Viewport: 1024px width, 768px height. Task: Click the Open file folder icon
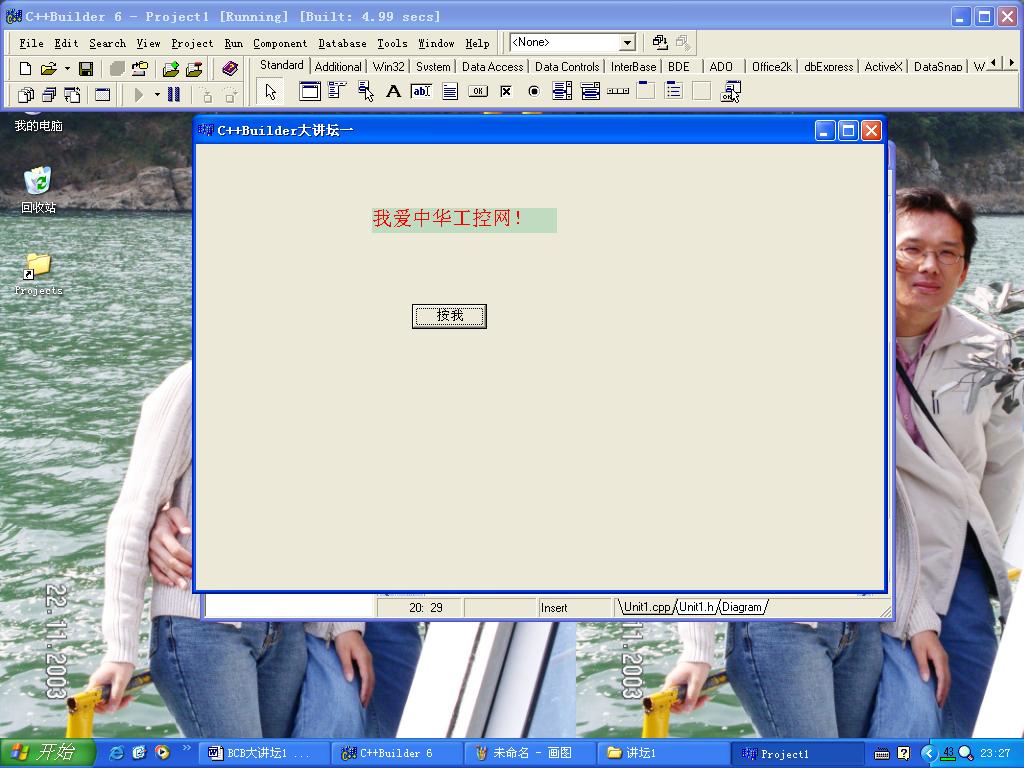click(x=48, y=69)
